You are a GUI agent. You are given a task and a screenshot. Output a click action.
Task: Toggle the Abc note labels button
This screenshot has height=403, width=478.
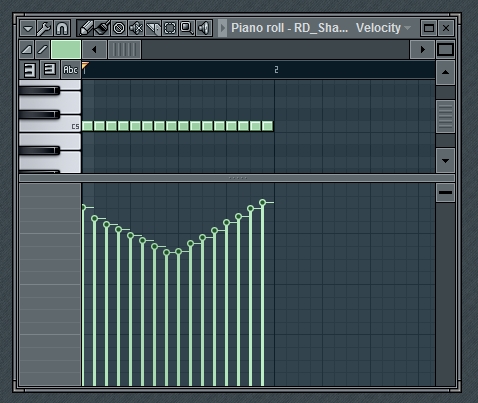click(70, 70)
